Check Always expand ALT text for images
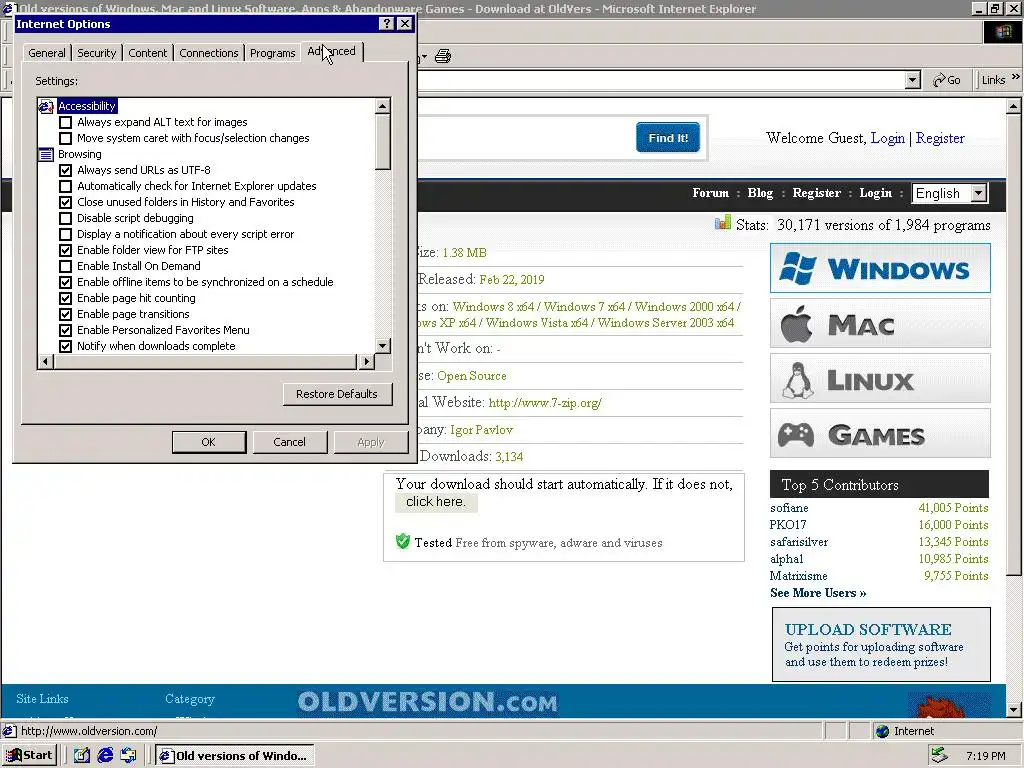 65,122
